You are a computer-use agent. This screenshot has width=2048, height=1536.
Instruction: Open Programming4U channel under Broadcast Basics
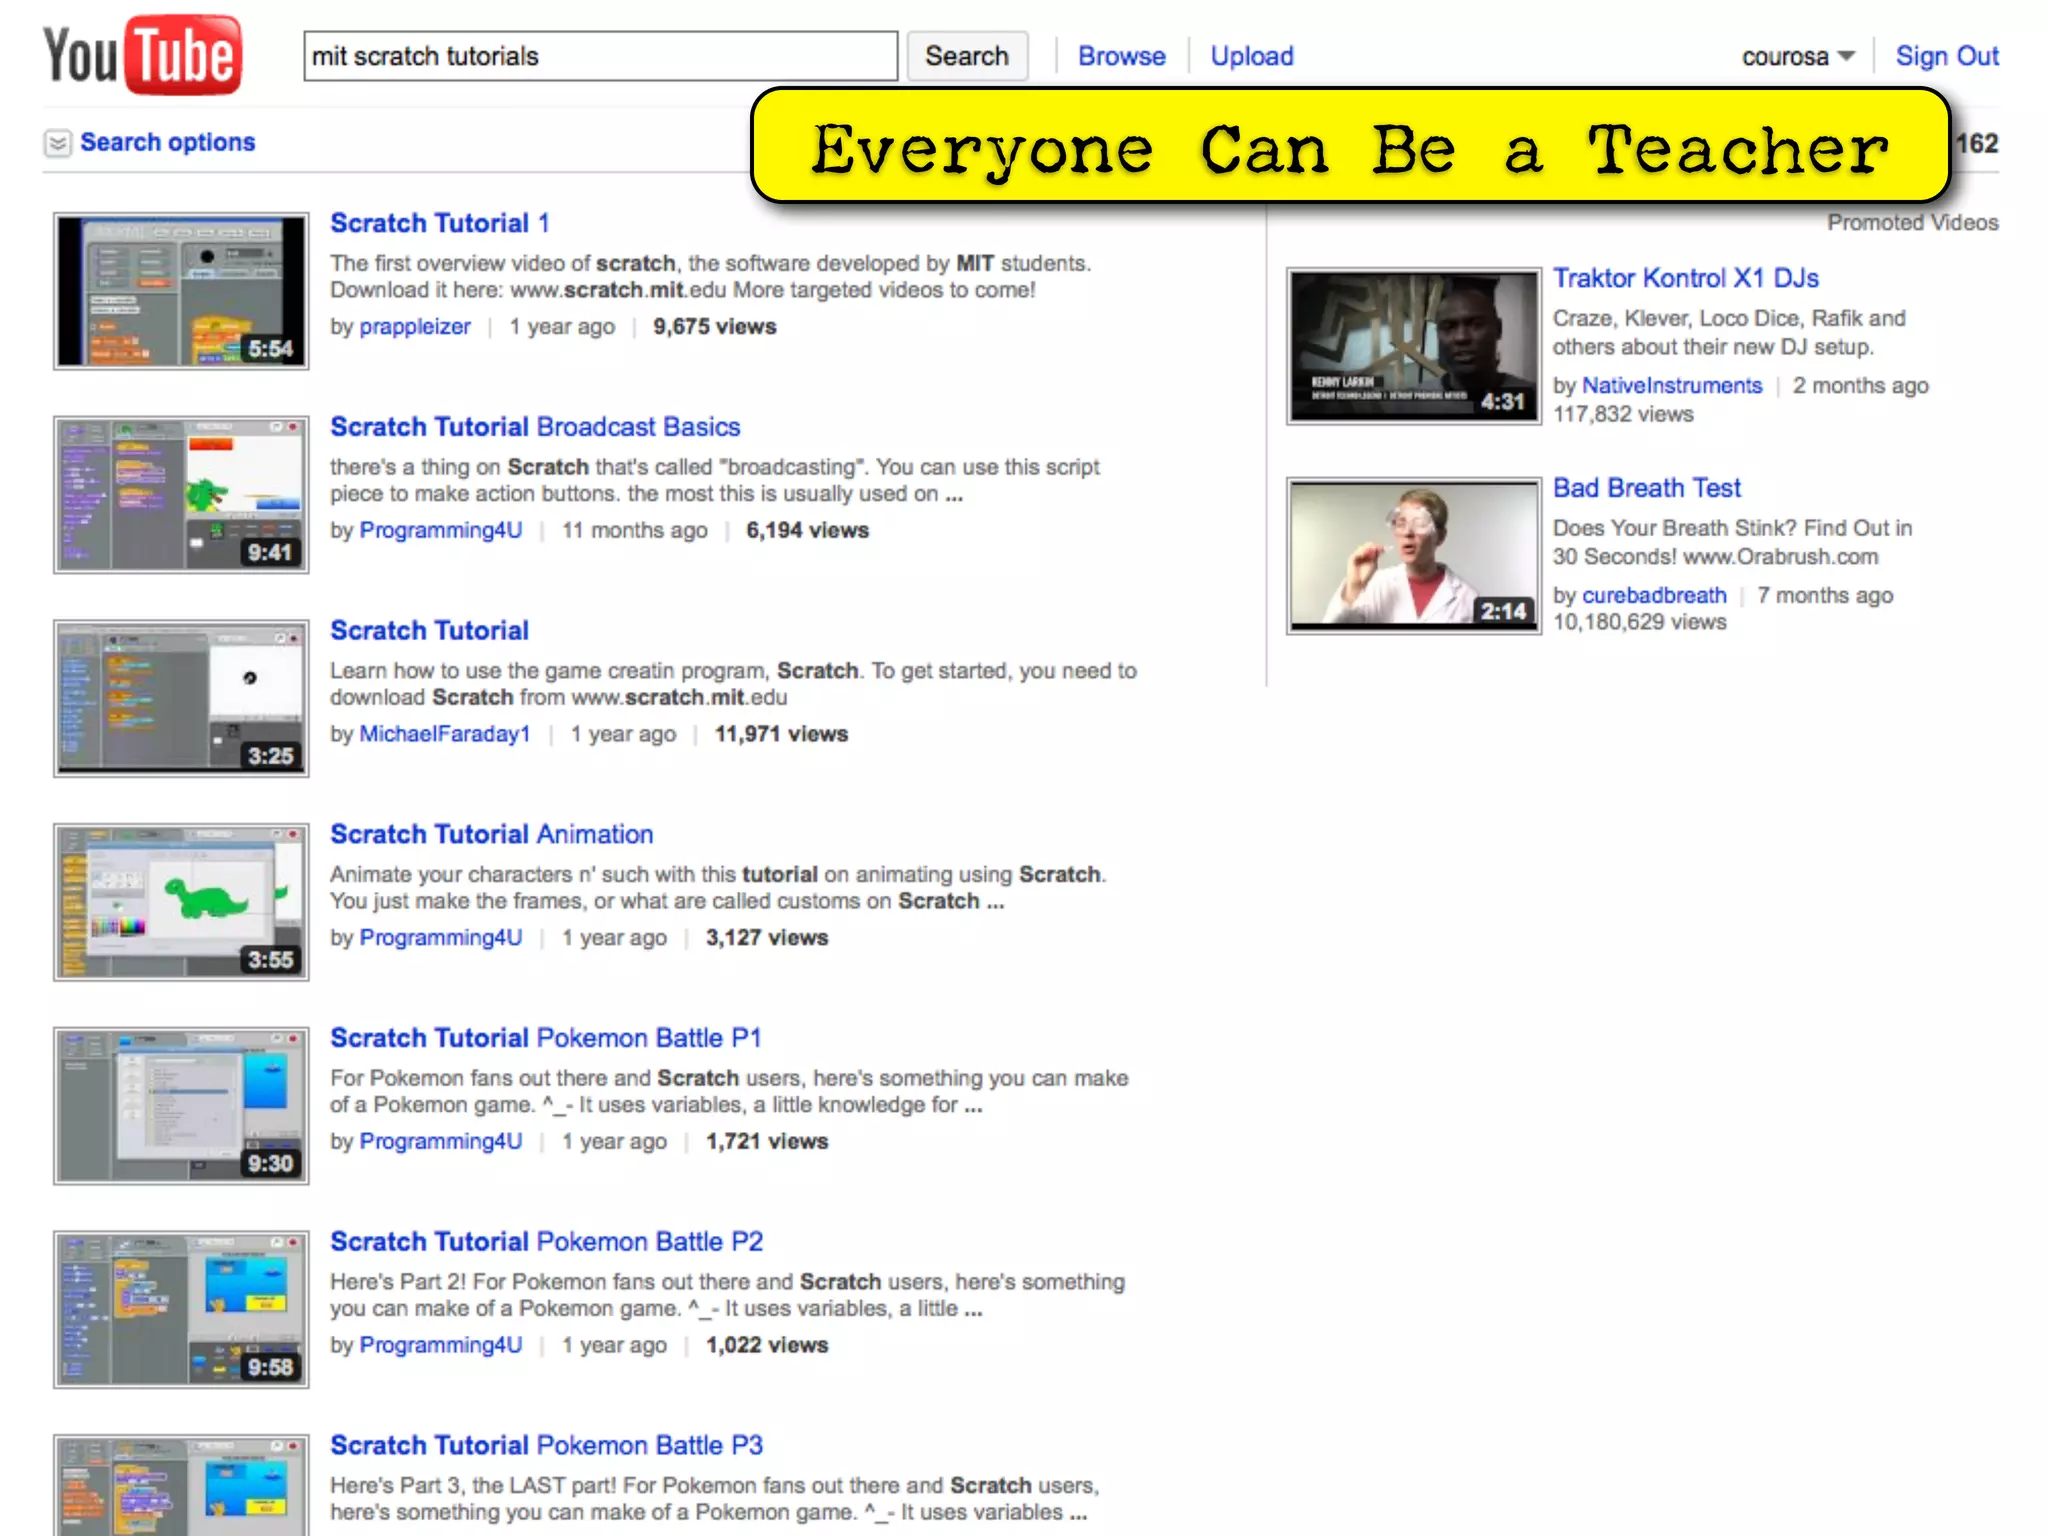(x=440, y=530)
